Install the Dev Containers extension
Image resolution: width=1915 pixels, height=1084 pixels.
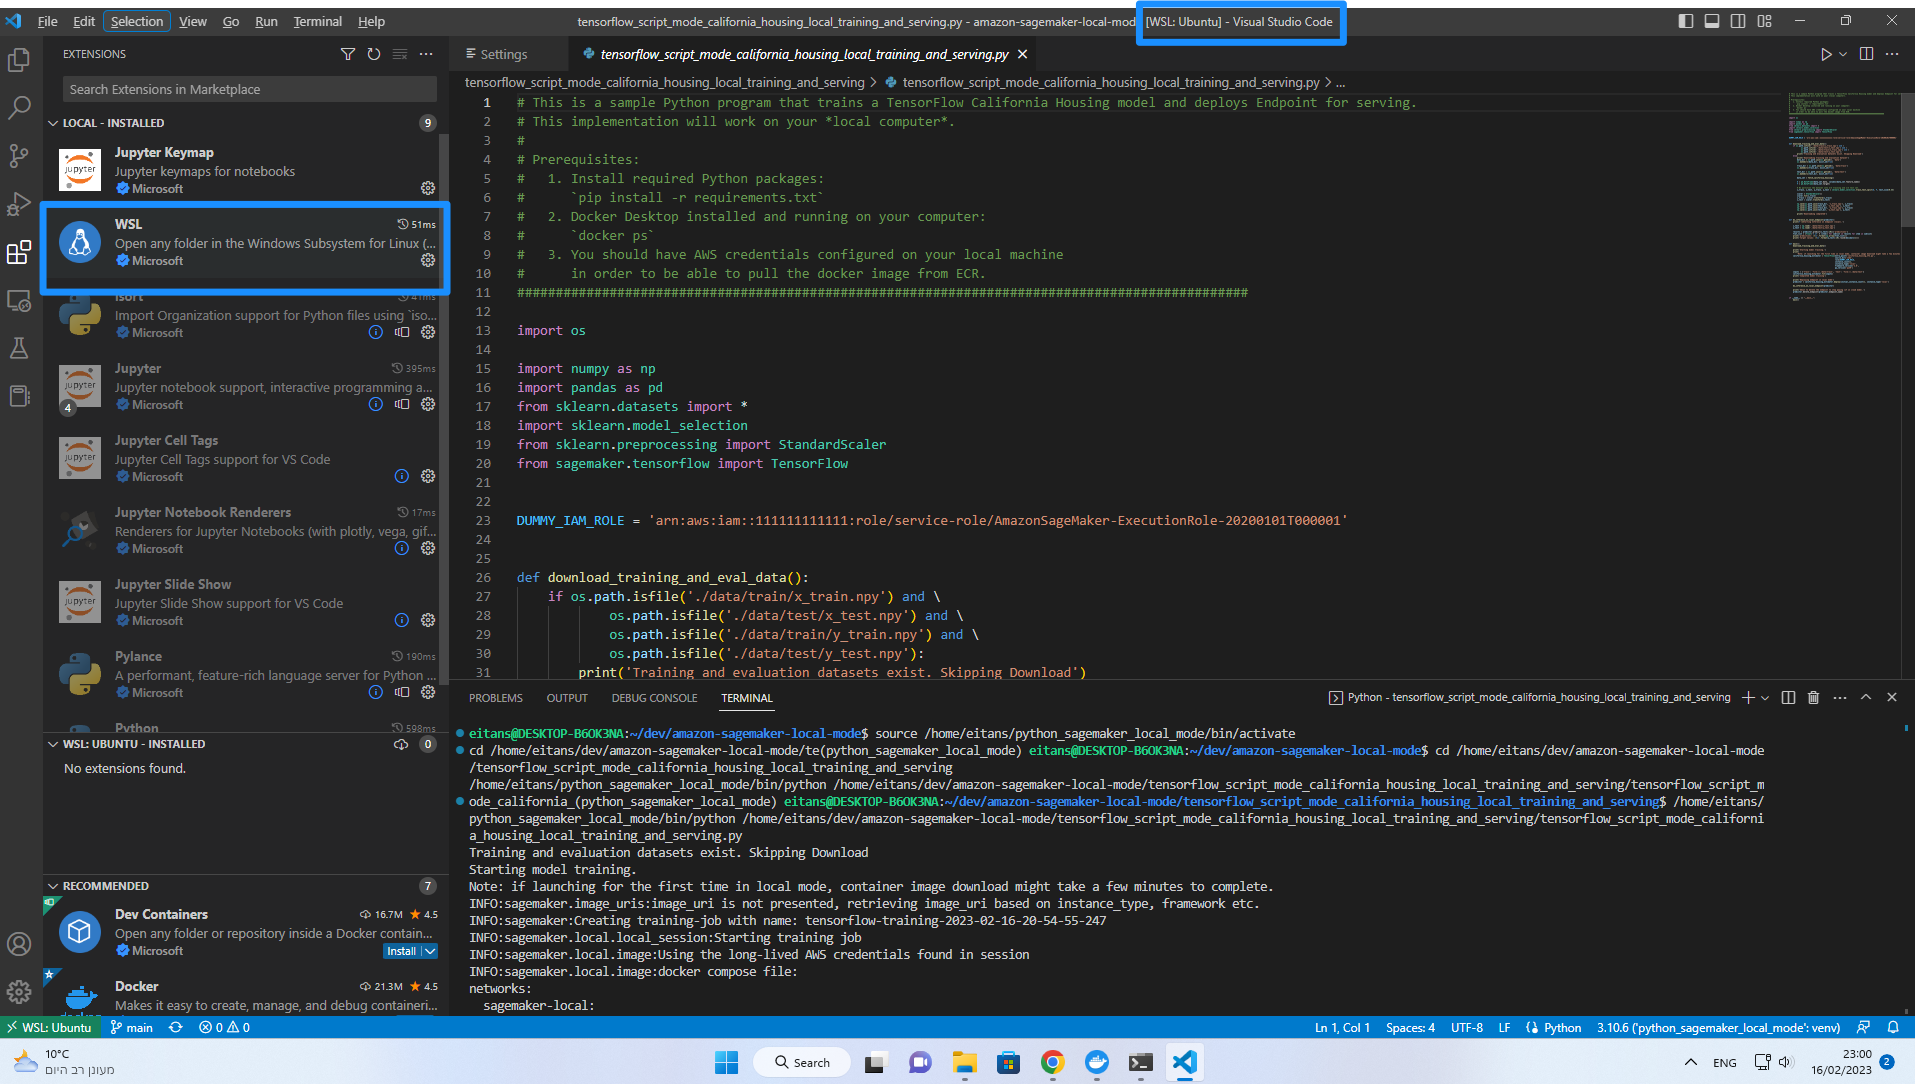[402, 951]
